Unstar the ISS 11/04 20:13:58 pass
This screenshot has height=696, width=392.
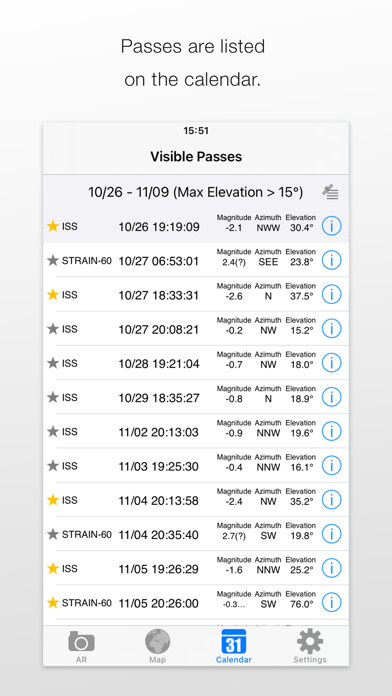click(53, 500)
